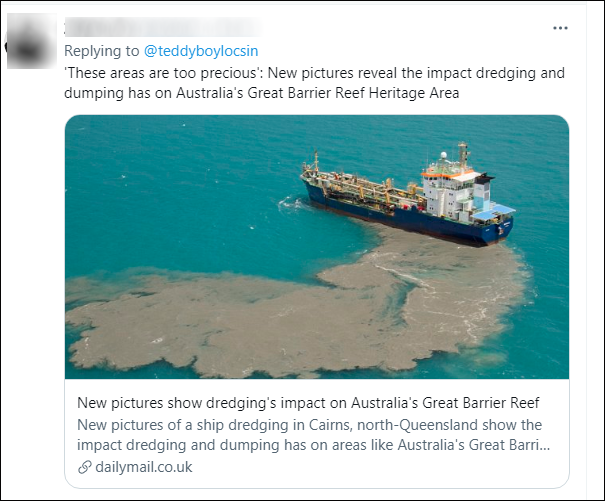Click the chain link icon beside dailymail.co.uk
This screenshot has width=605, height=501.
tap(84, 466)
